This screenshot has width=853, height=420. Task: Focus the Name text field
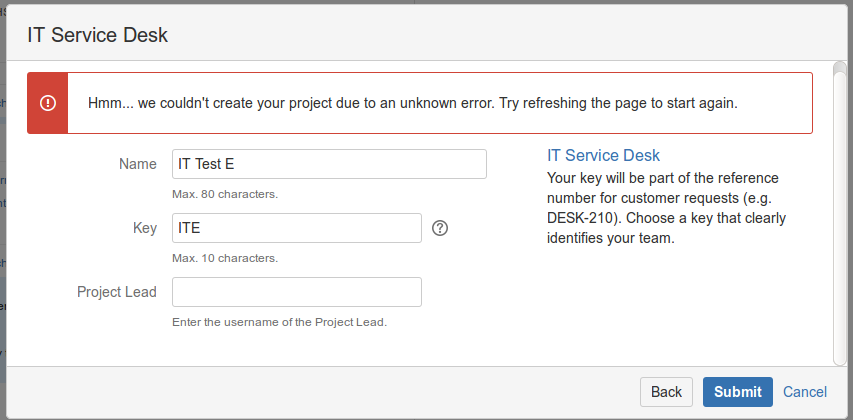click(x=329, y=164)
